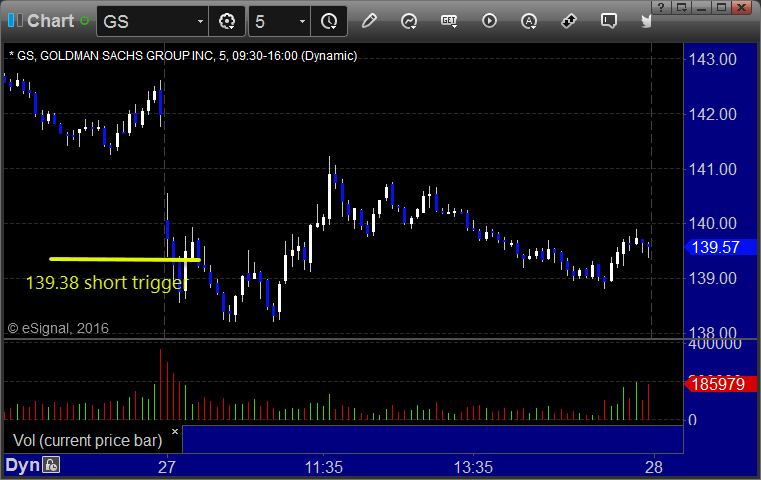This screenshot has width=761, height=480.
Task: Click the 142.00 price axis label
Action: (712, 114)
